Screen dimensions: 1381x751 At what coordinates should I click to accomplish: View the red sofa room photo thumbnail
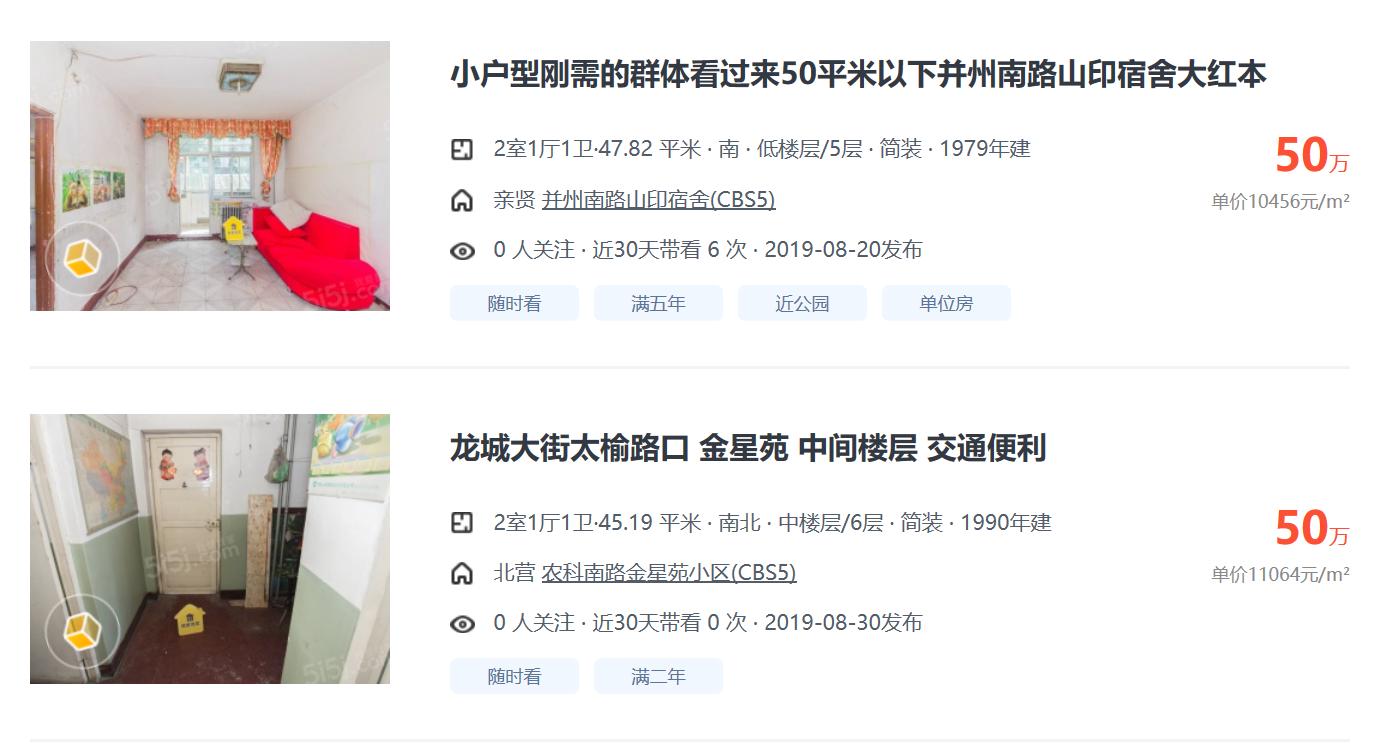(x=210, y=176)
